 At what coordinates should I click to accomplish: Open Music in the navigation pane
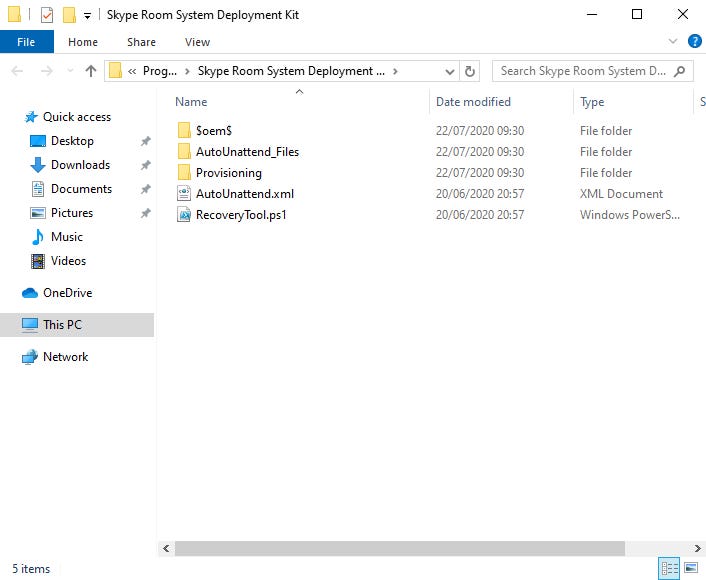pyautogui.click(x=67, y=237)
